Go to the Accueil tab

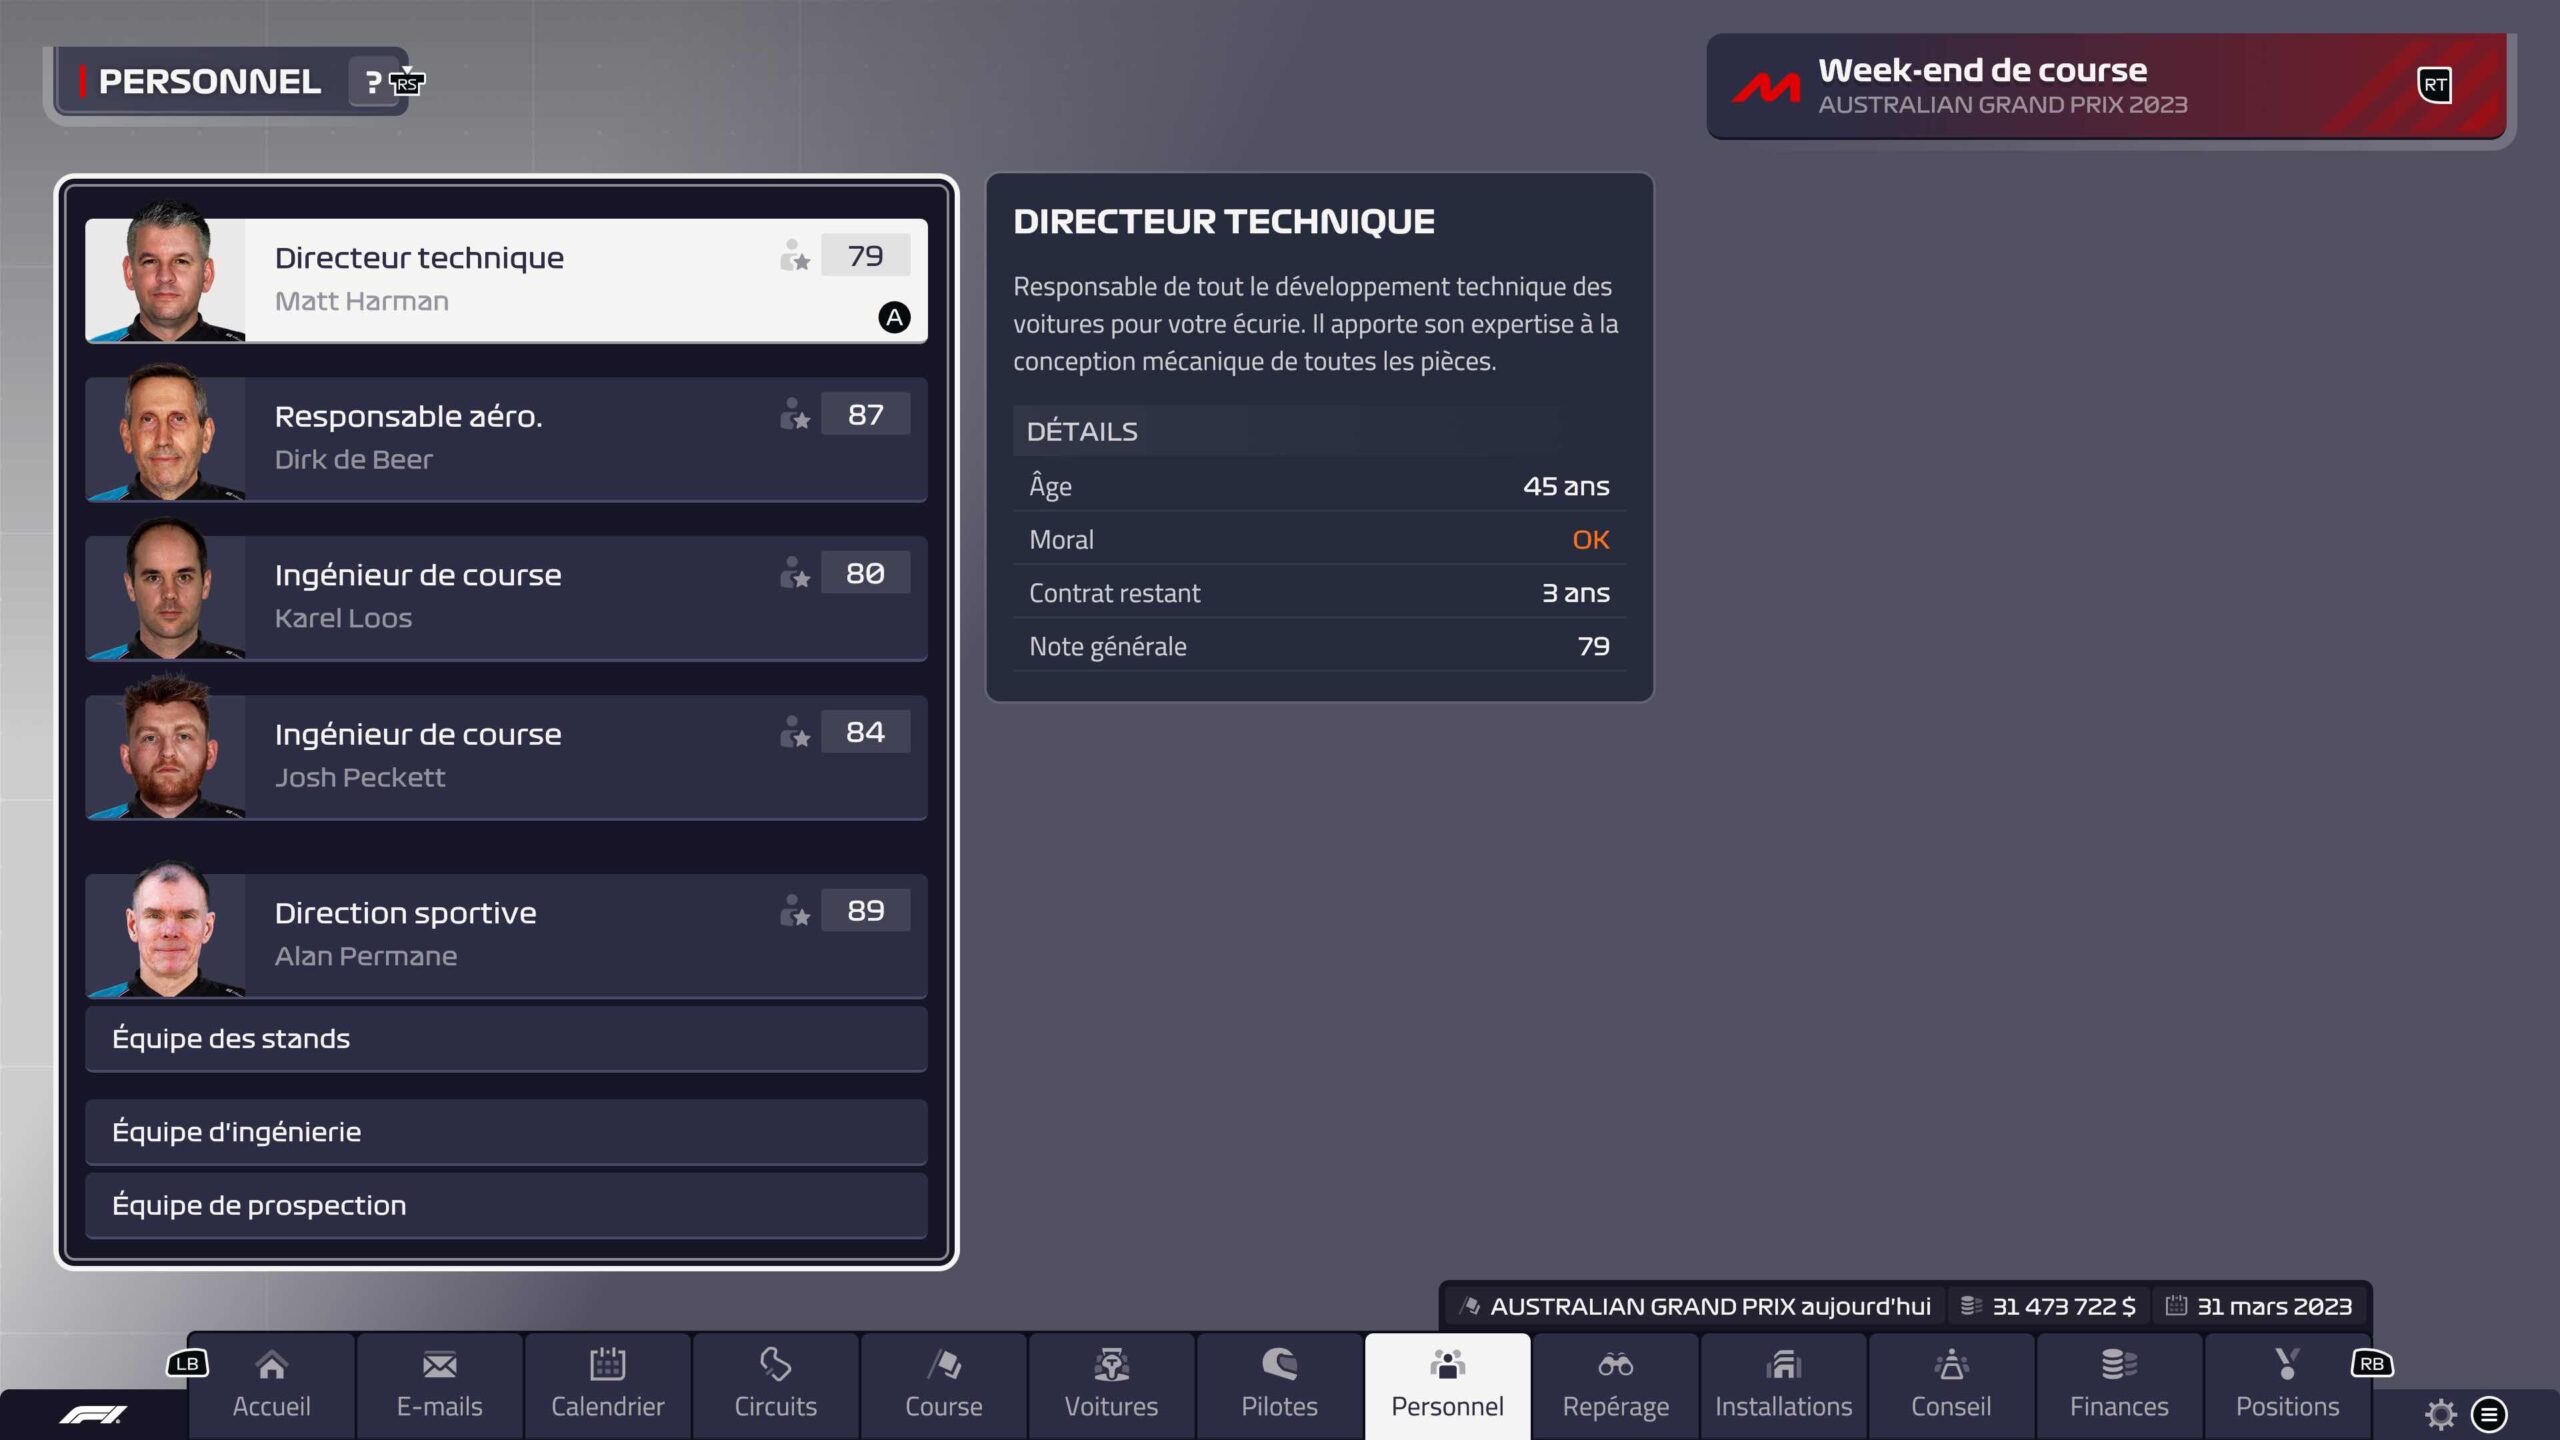[272, 1386]
